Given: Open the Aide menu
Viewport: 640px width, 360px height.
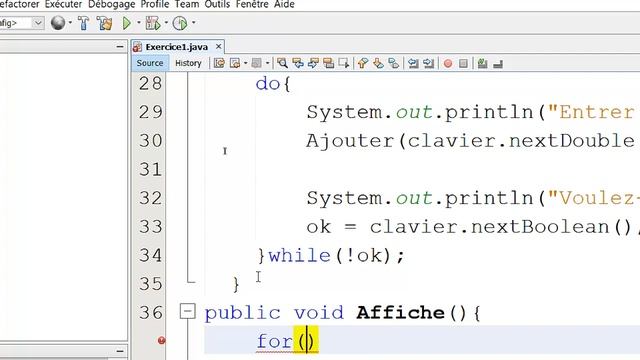Looking at the screenshot, I should (x=284, y=4).
